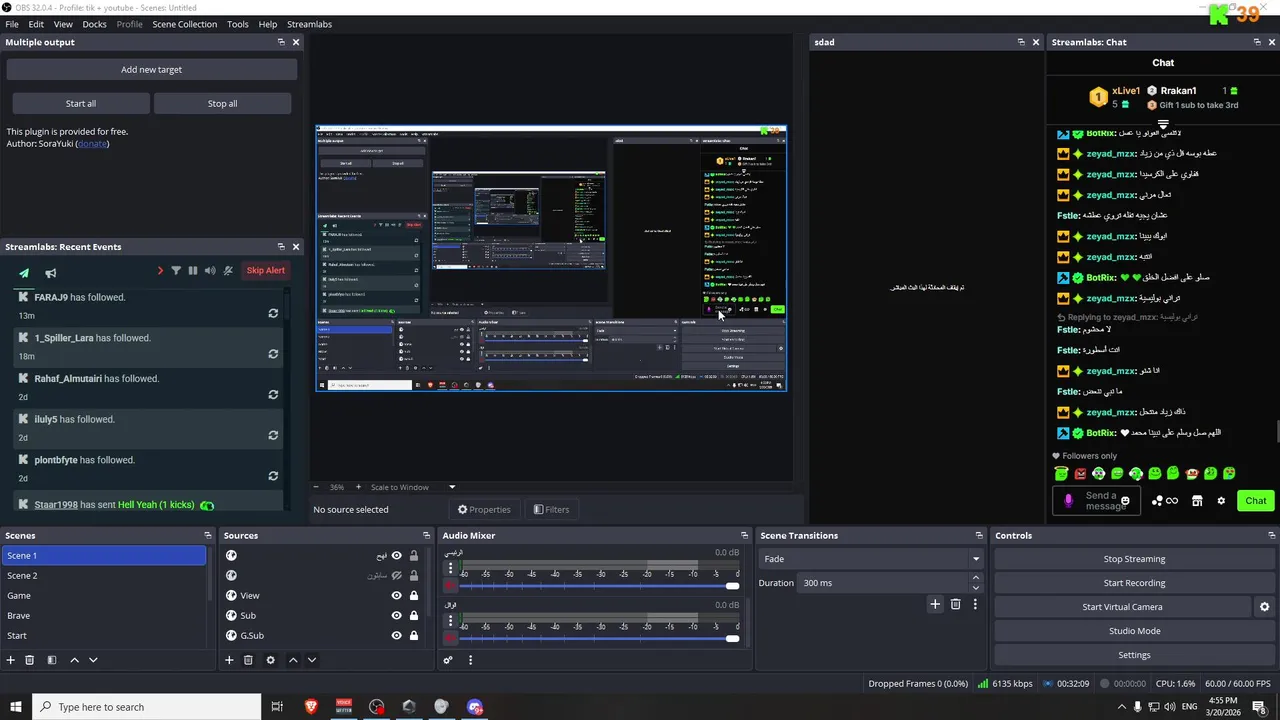Mute the second Audio Mixer channel

(x=450, y=638)
